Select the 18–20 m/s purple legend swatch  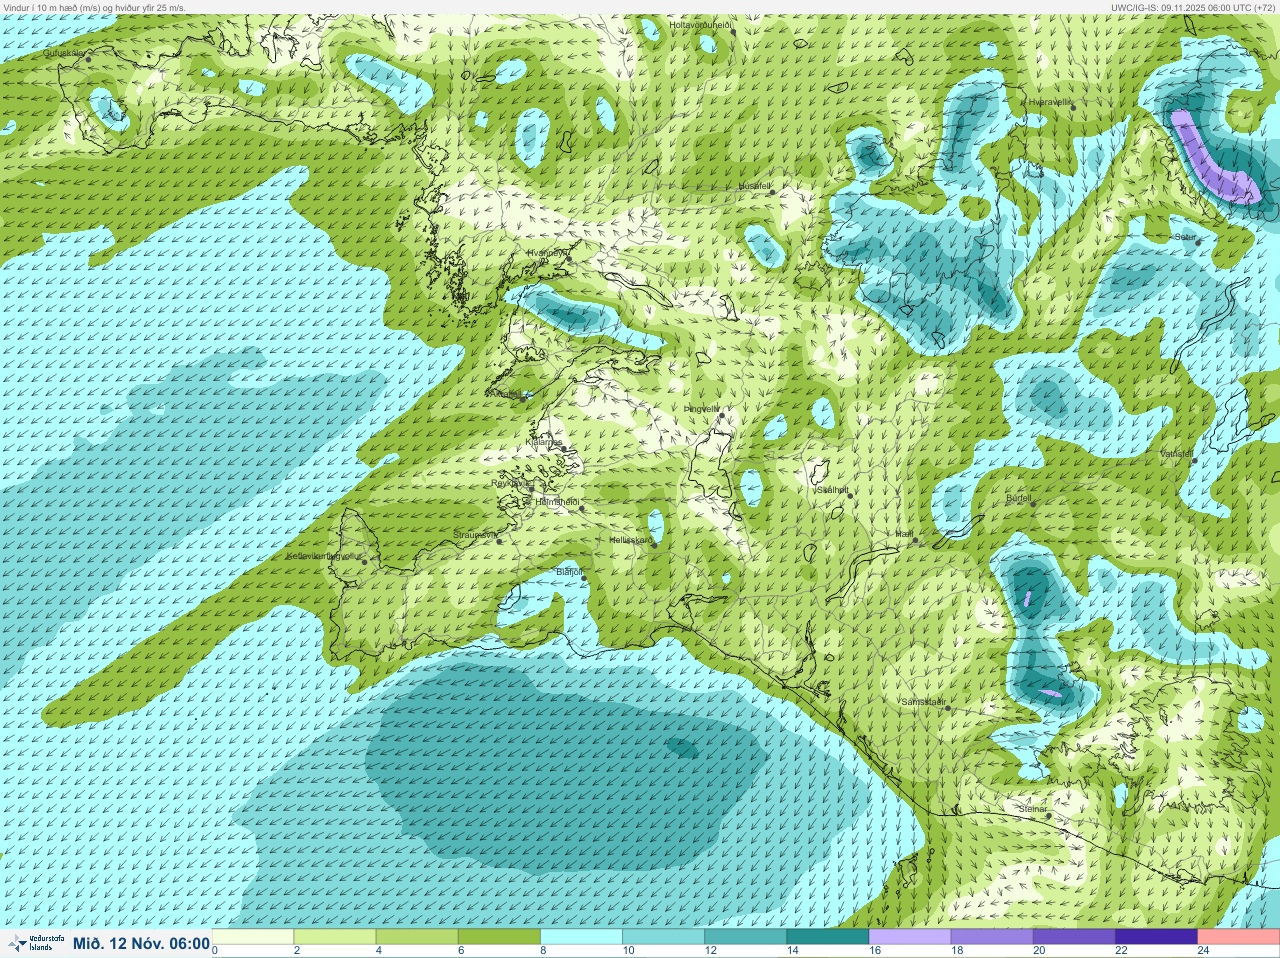(x=992, y=937)
